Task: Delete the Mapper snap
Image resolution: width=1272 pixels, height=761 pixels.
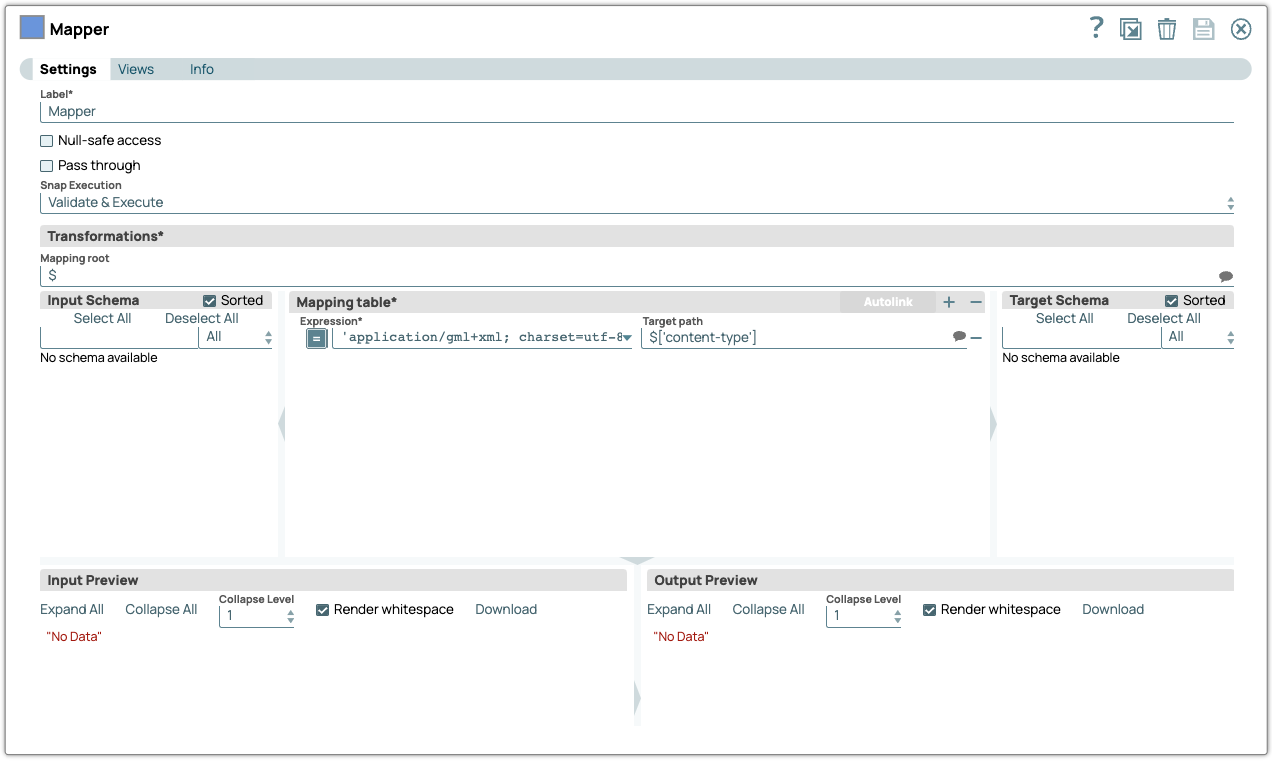Action: pos(1166,28)
